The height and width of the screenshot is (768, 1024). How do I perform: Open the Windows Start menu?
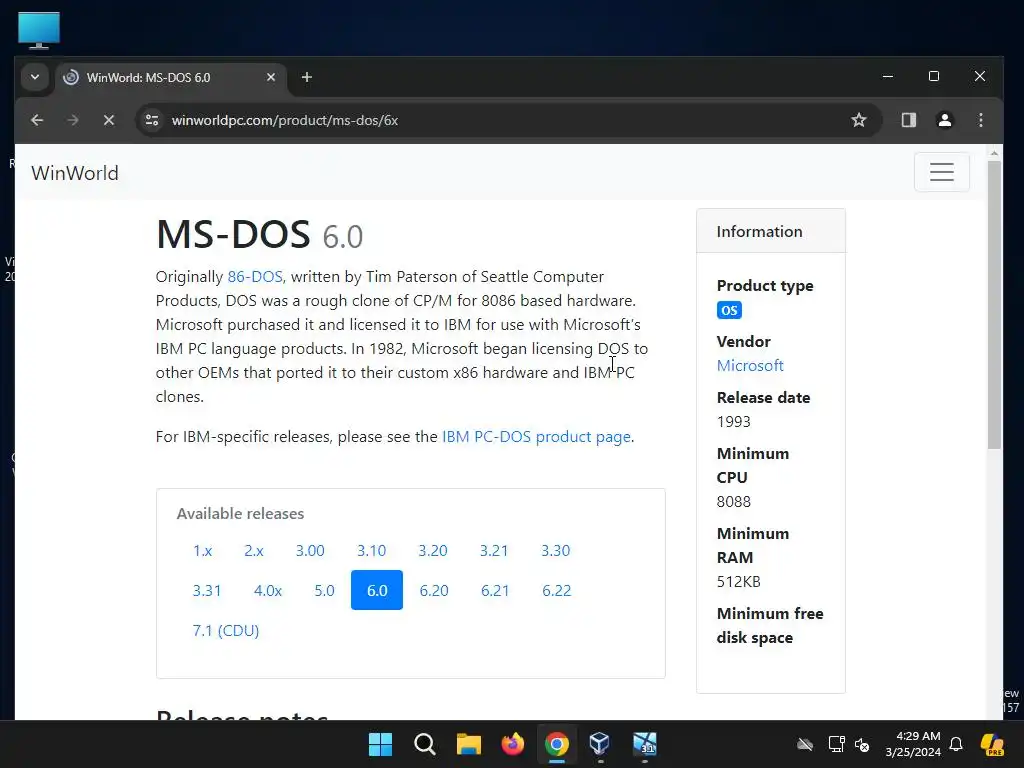click(x=380, y=744)
